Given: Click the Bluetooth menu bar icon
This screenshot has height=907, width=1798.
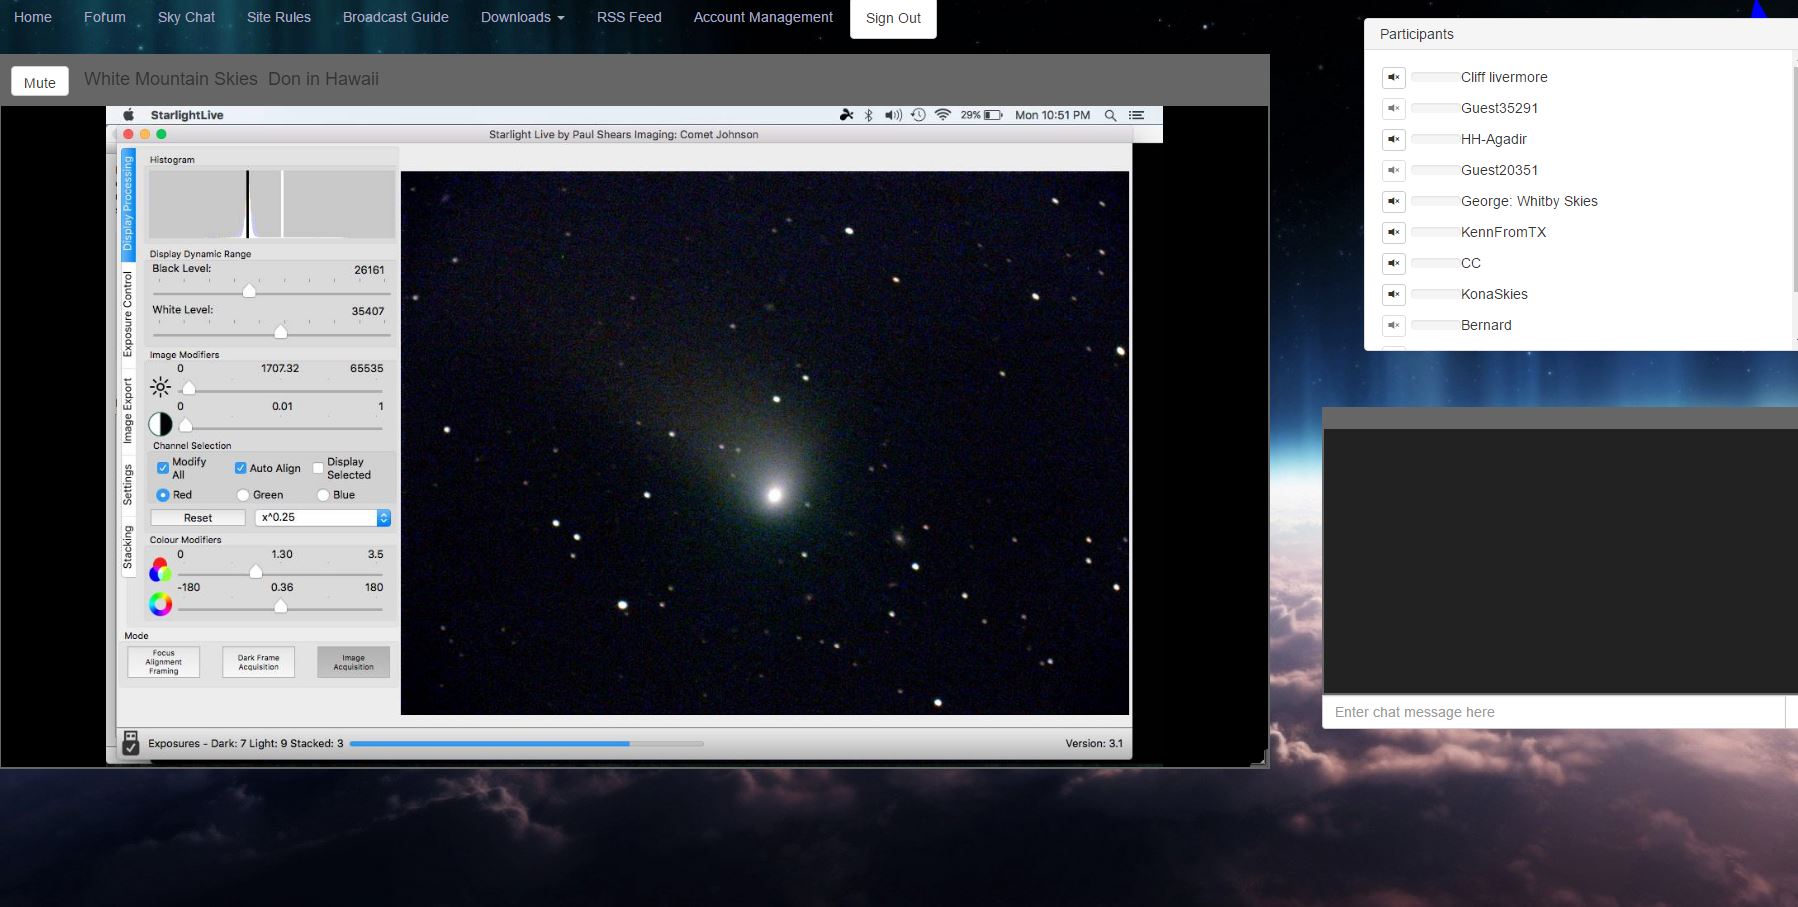Looking at the screenshot, I should pyautogui.click(x=869, y=115).
